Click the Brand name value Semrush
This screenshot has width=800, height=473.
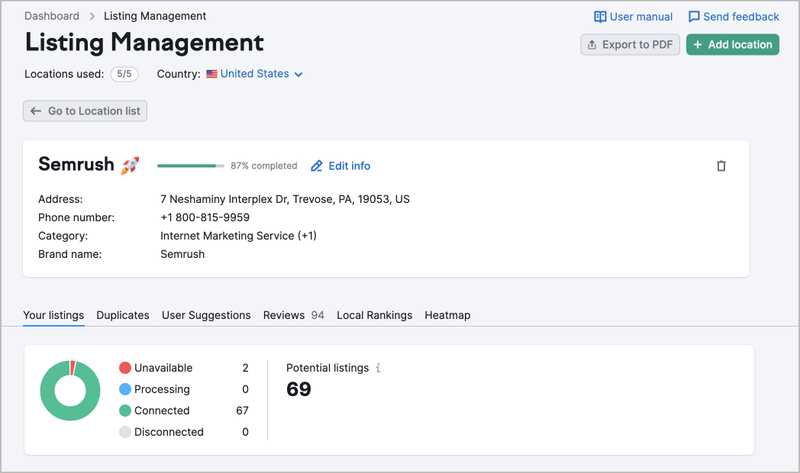click(x=183, y=254)
